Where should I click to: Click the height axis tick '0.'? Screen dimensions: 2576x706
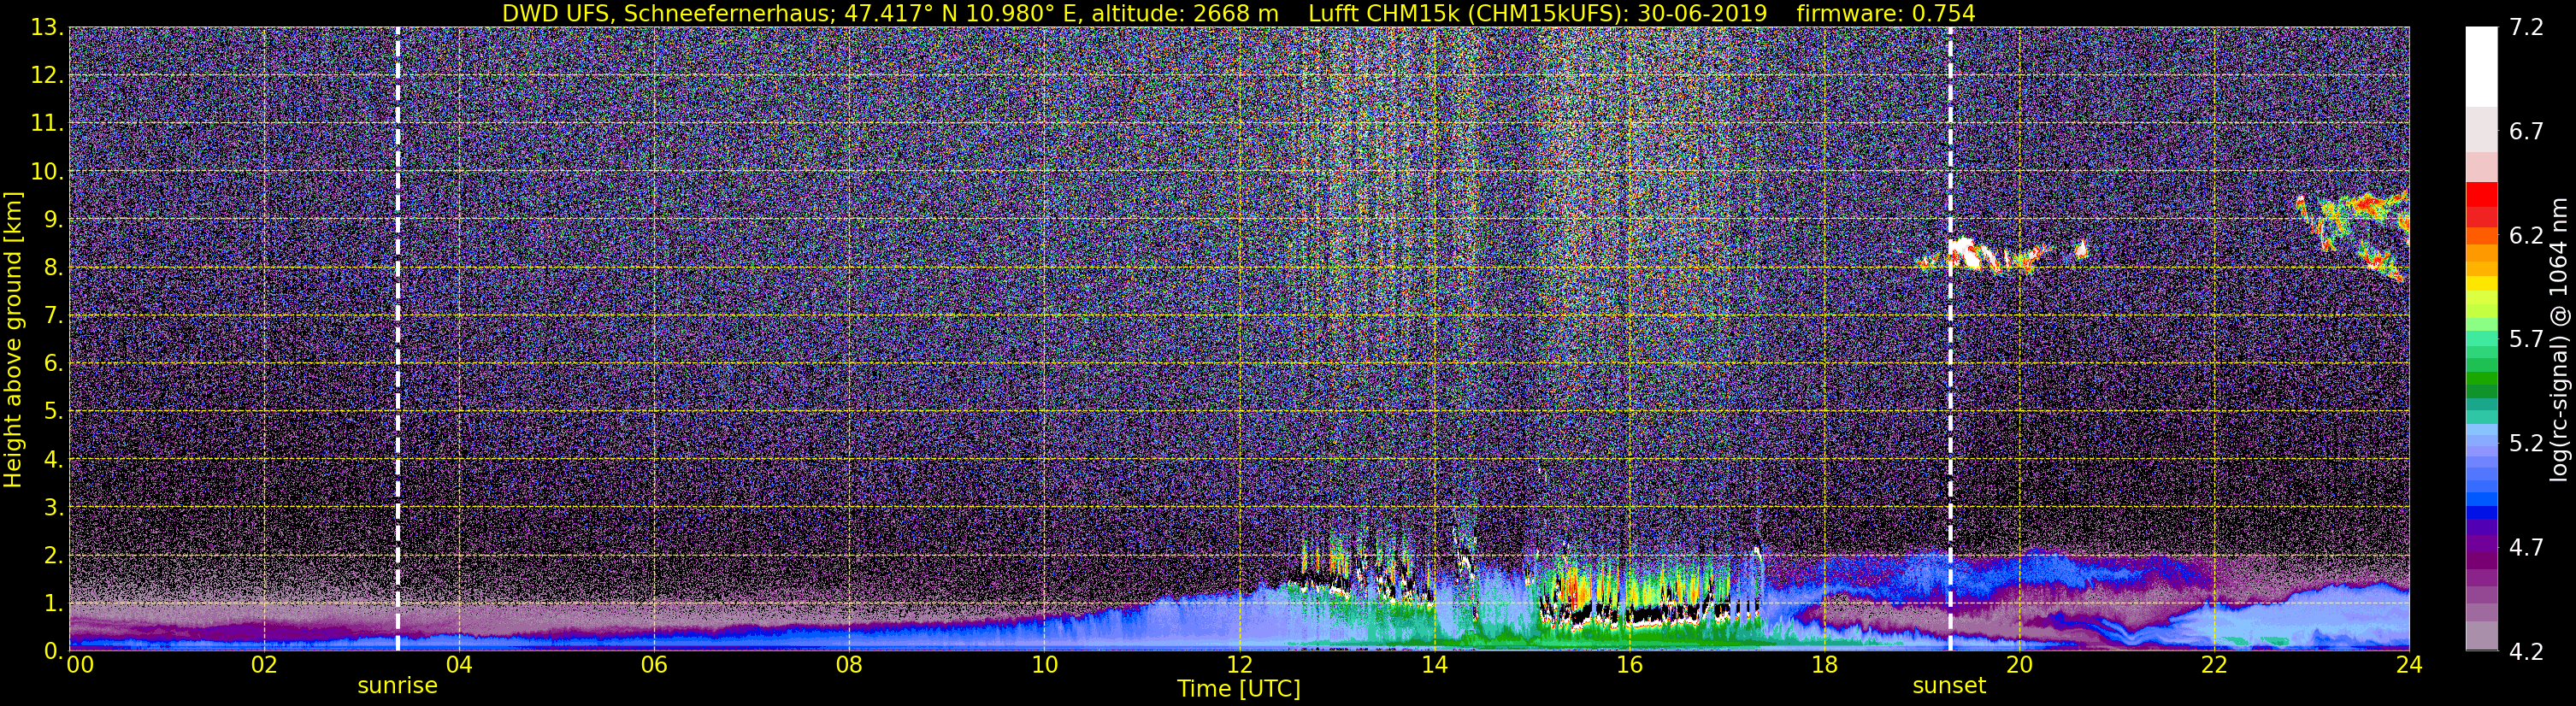click(x=53, y=651)
